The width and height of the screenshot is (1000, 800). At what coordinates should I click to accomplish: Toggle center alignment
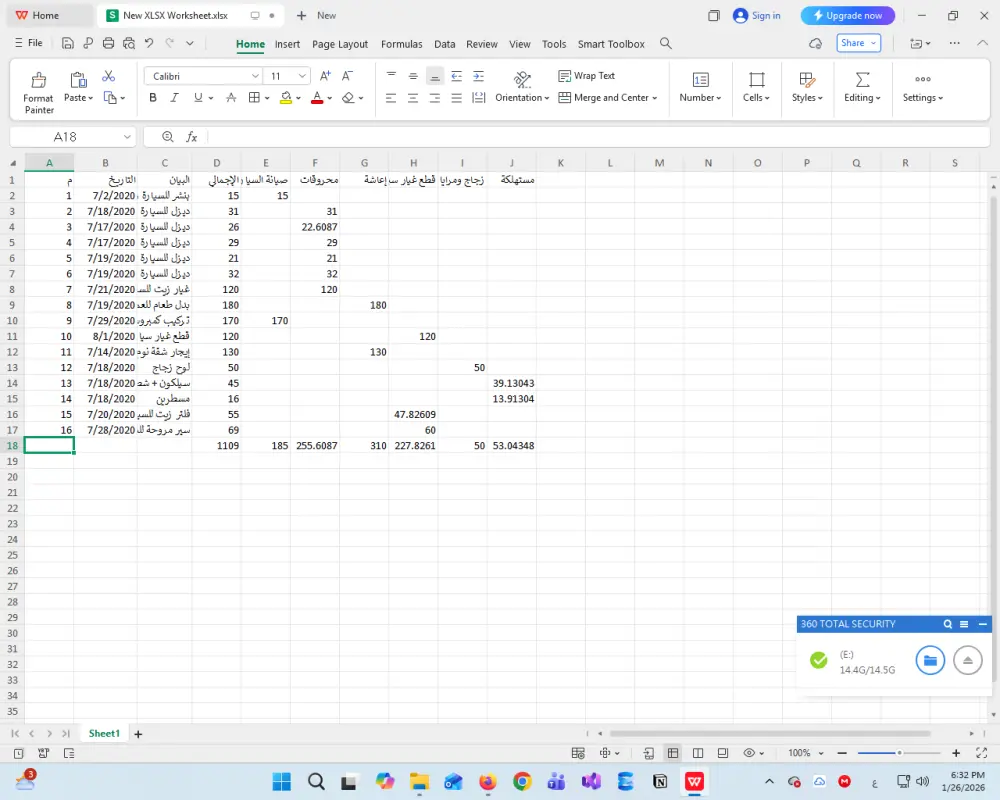click(413, 97)
